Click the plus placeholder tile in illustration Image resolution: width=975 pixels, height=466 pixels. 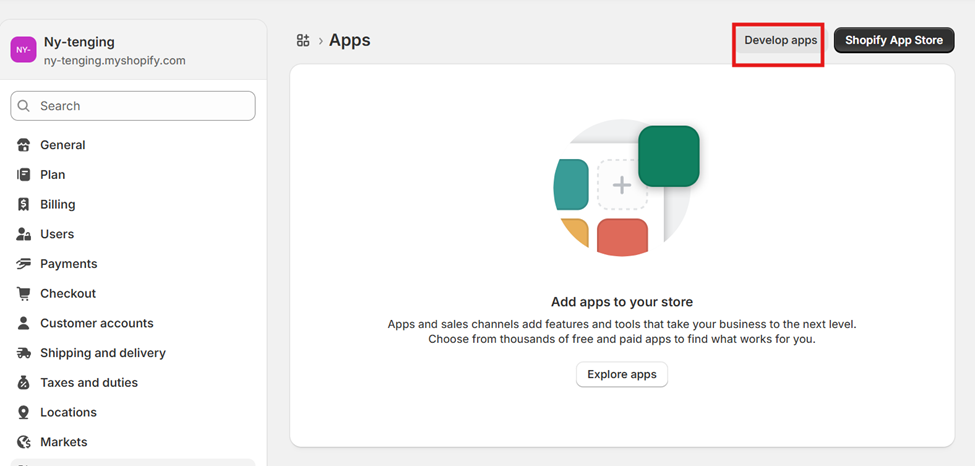click(x=621, y=185)
